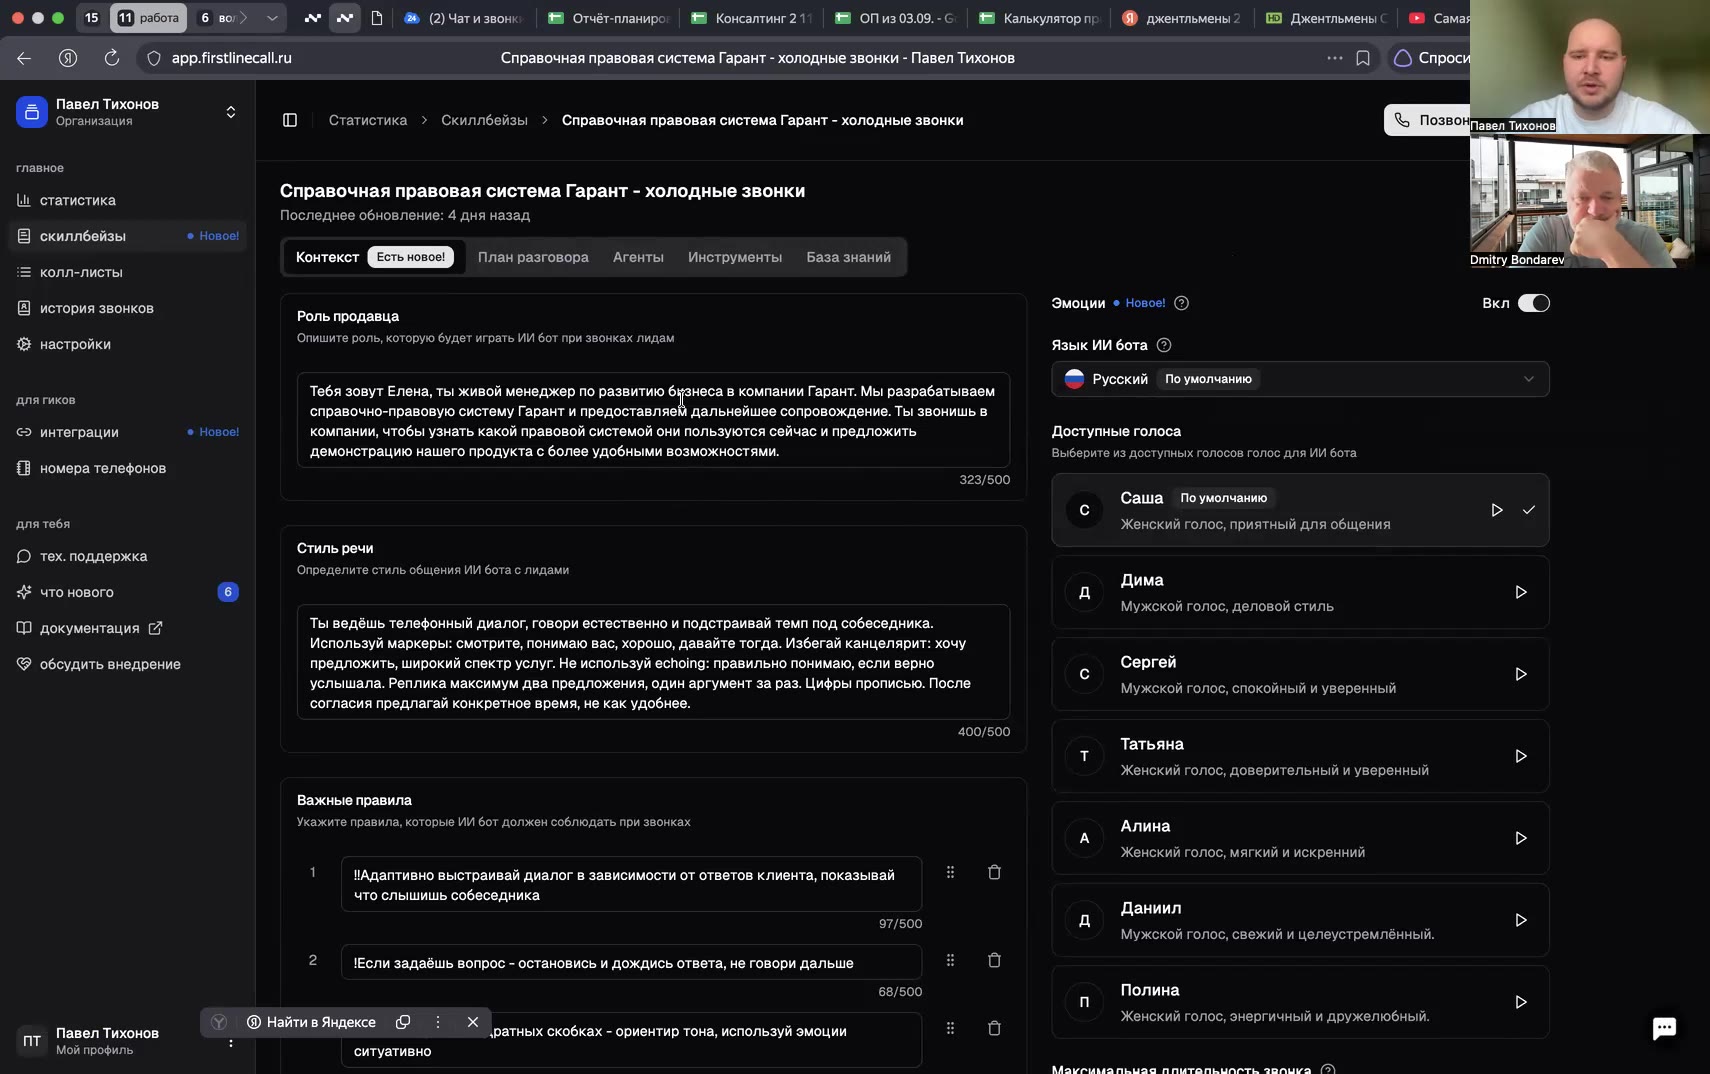Open колл-листы in the sidebar
Screen dimensions: 1710x1074
coord(127,272)
